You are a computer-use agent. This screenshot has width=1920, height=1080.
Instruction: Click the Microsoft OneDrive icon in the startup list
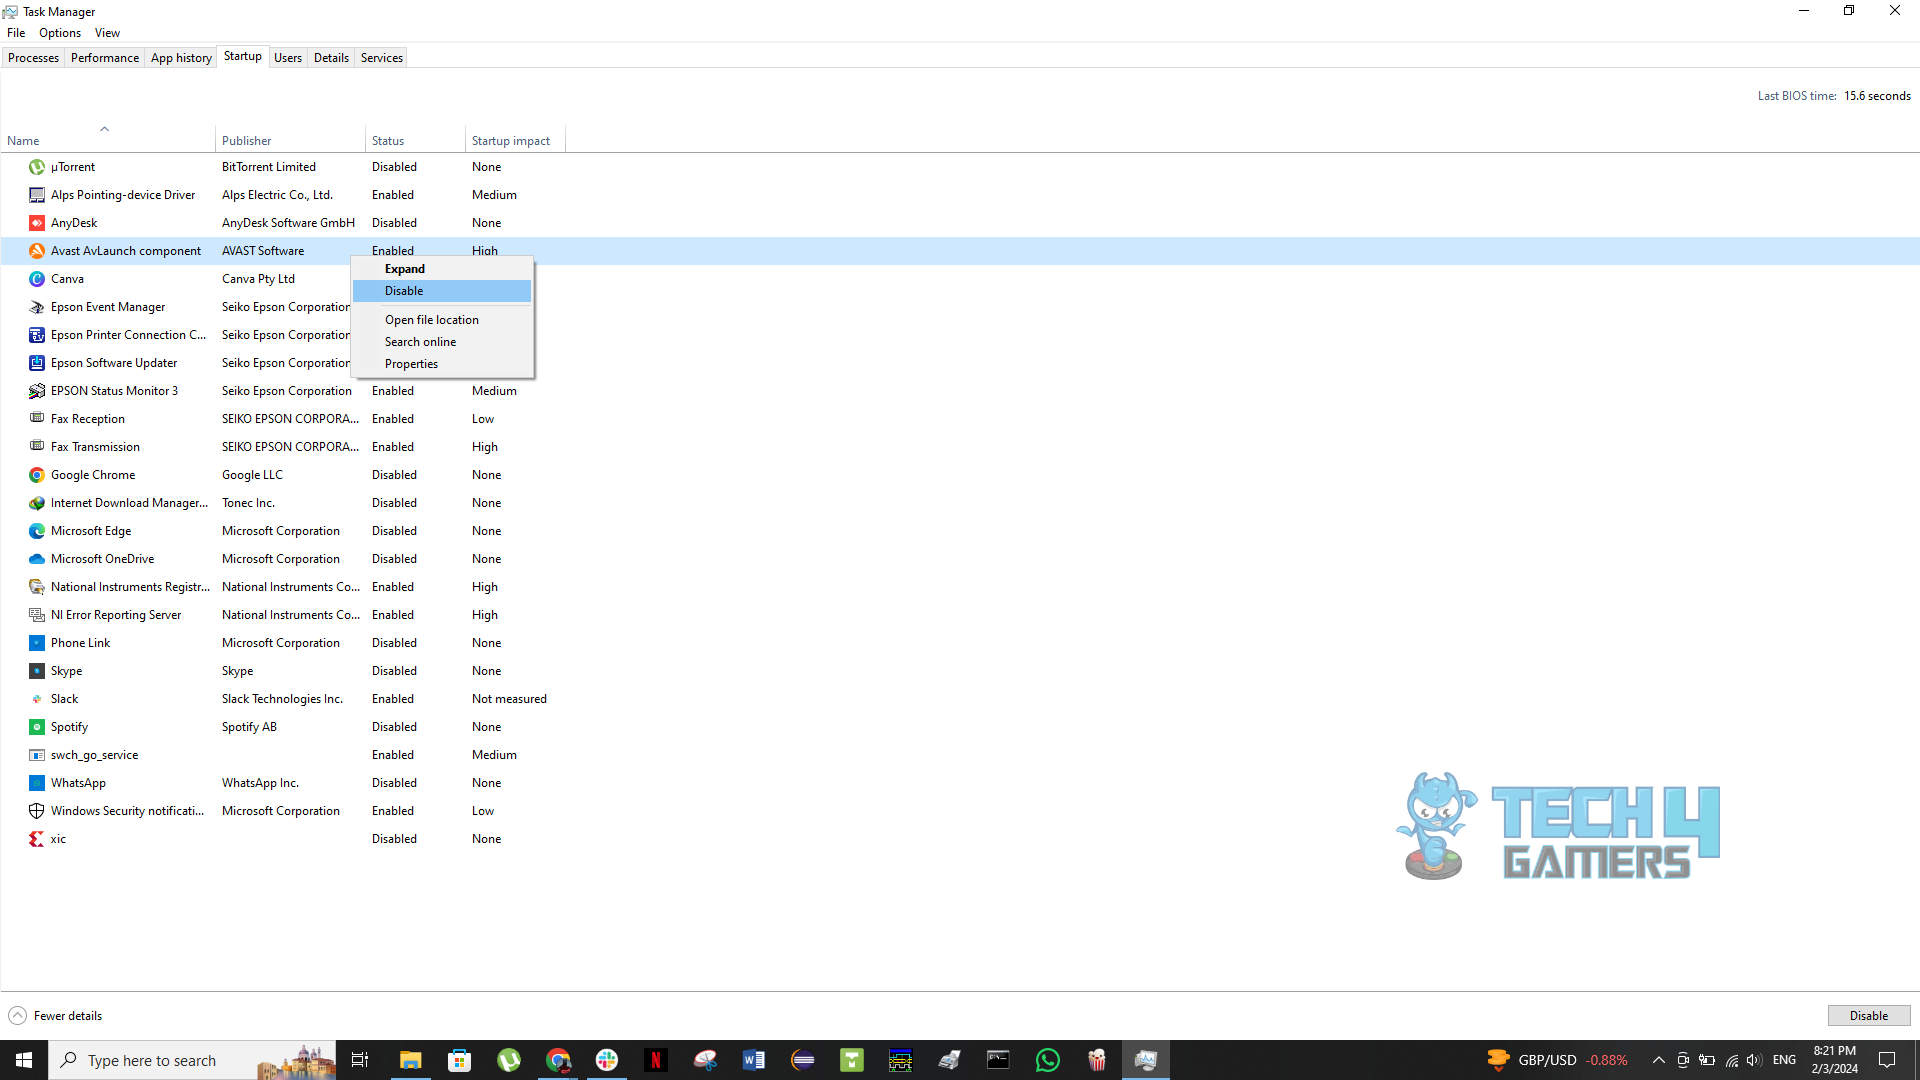tap(36, 558)
